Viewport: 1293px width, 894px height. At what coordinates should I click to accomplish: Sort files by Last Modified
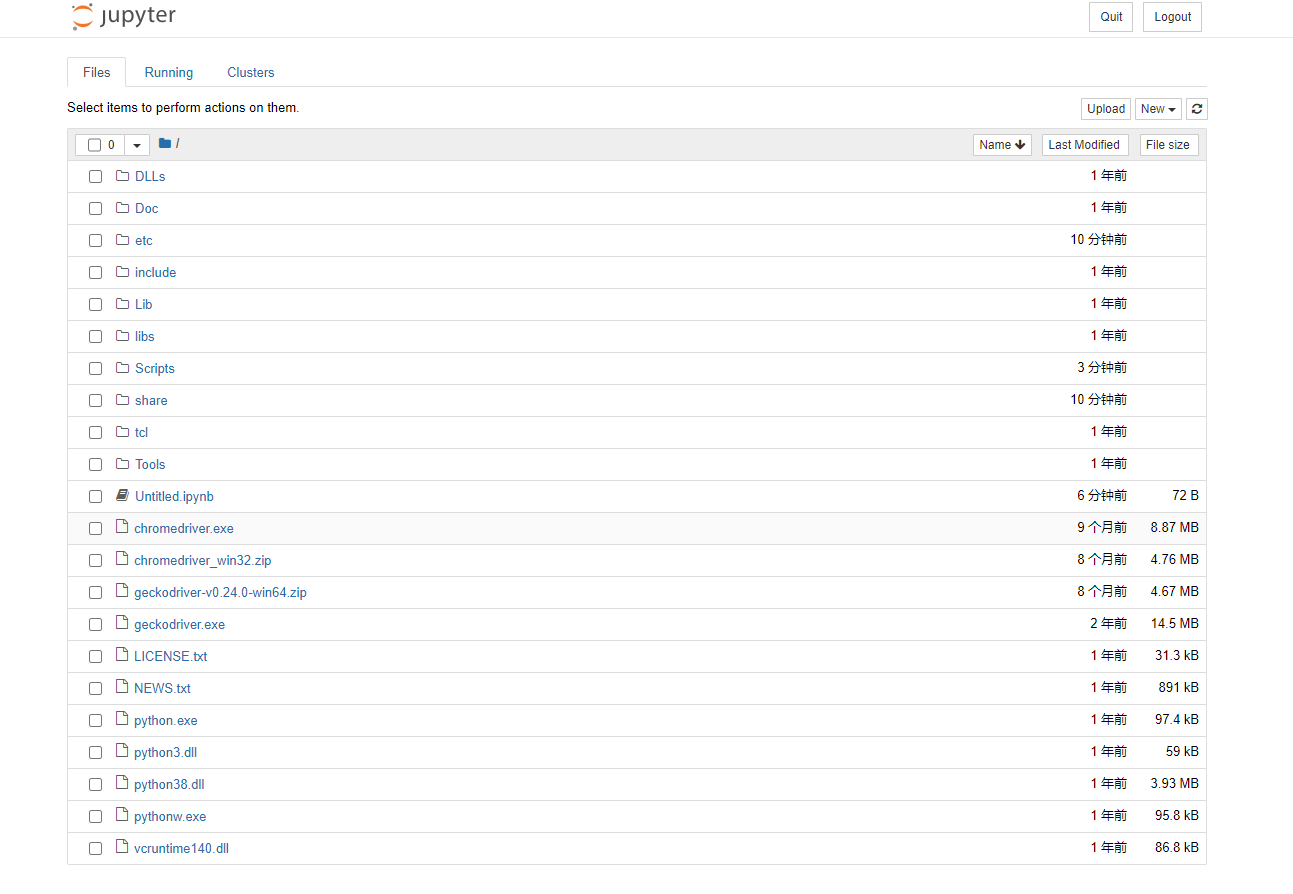point(1085,145)
